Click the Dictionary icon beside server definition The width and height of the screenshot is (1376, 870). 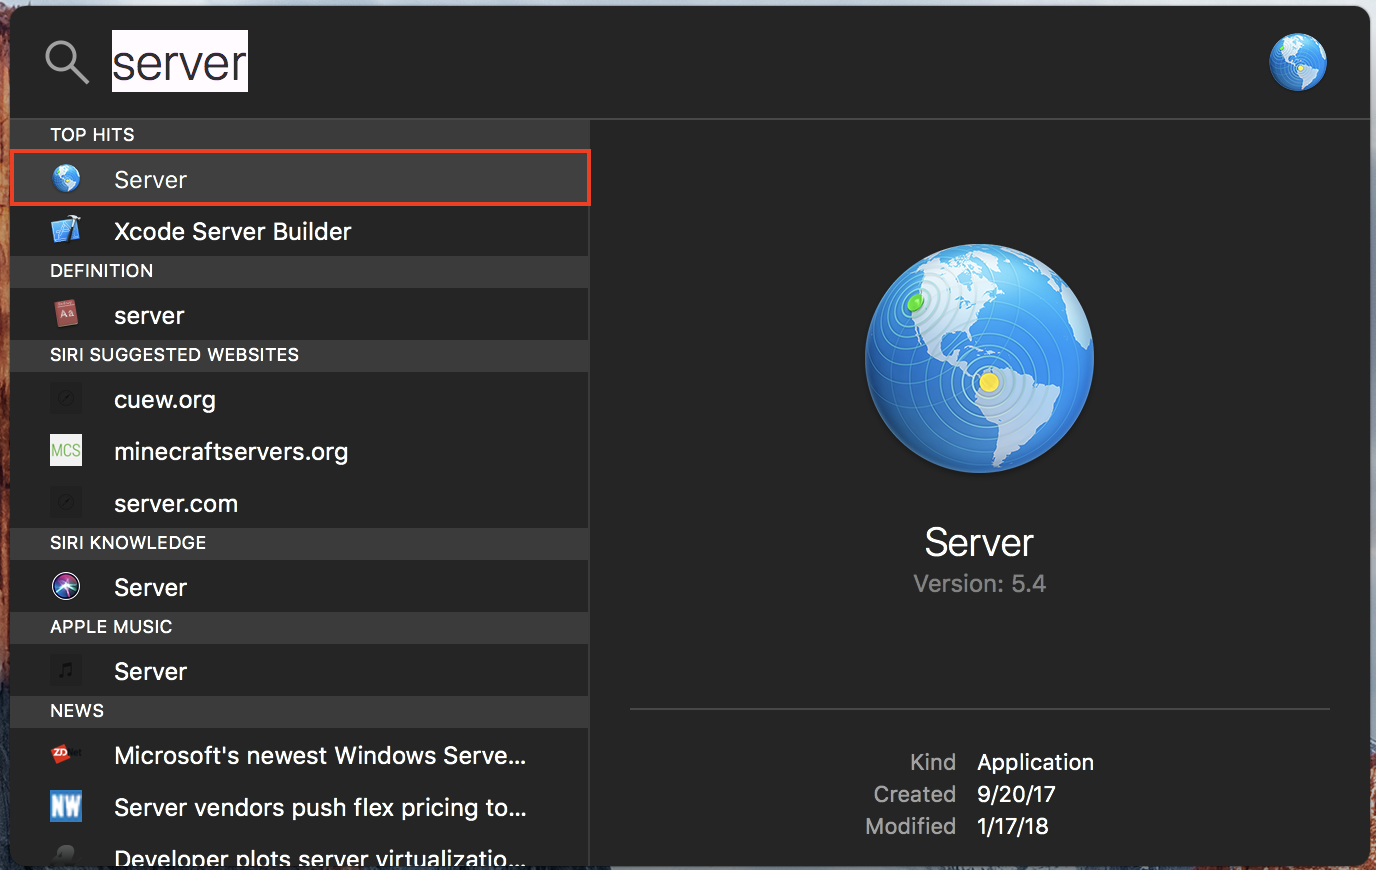66,315
